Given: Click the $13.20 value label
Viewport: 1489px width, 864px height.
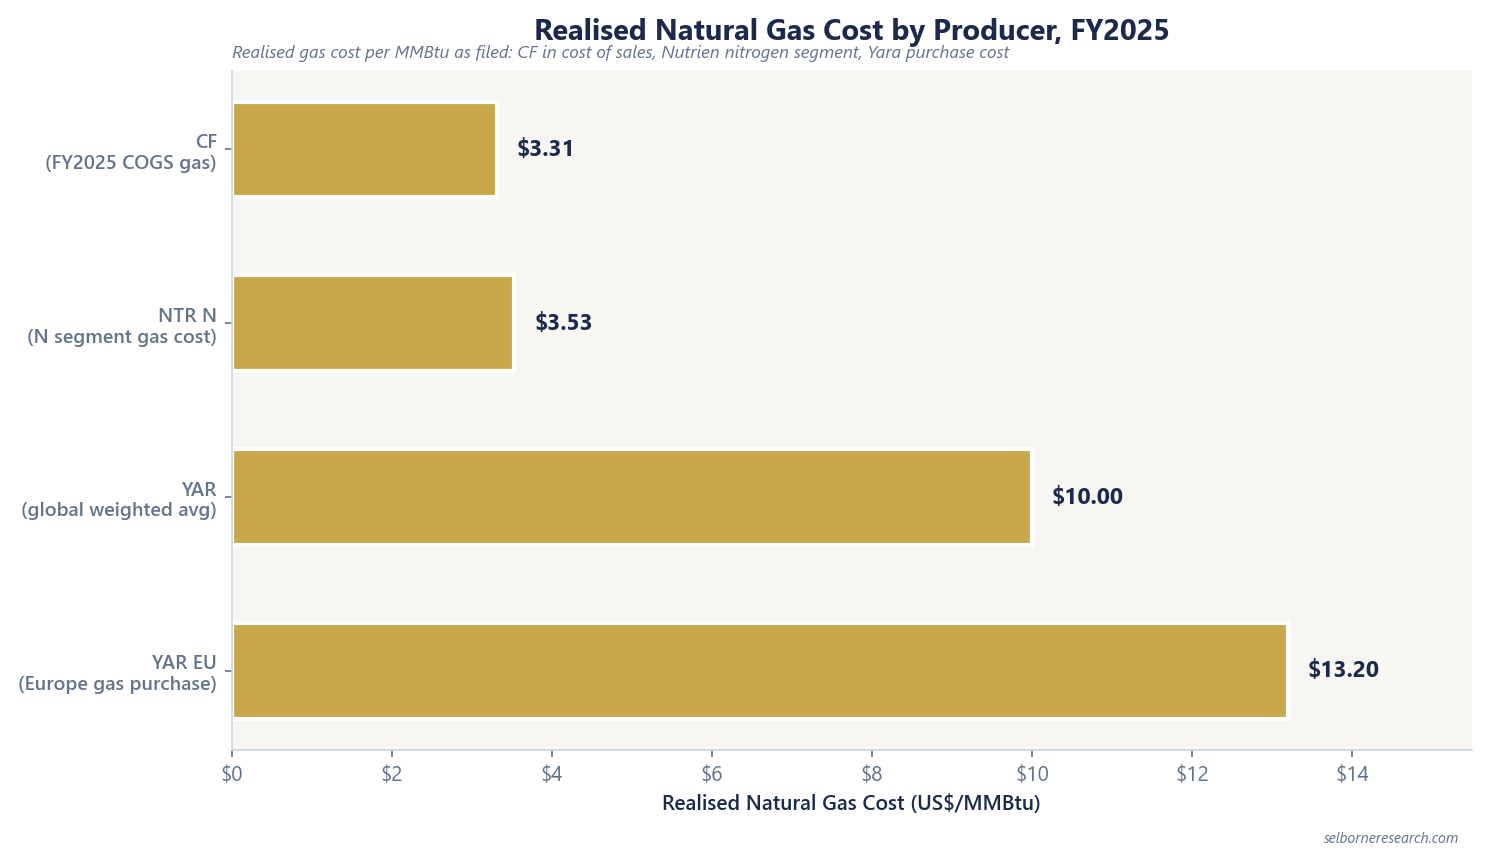Looking at the screenshot, I should click(1344, 670).
